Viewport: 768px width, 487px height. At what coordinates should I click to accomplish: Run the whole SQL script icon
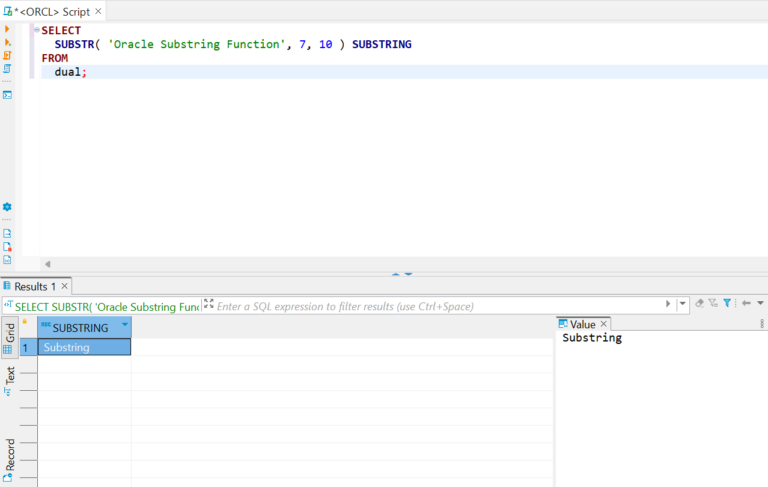pos(7,55)
